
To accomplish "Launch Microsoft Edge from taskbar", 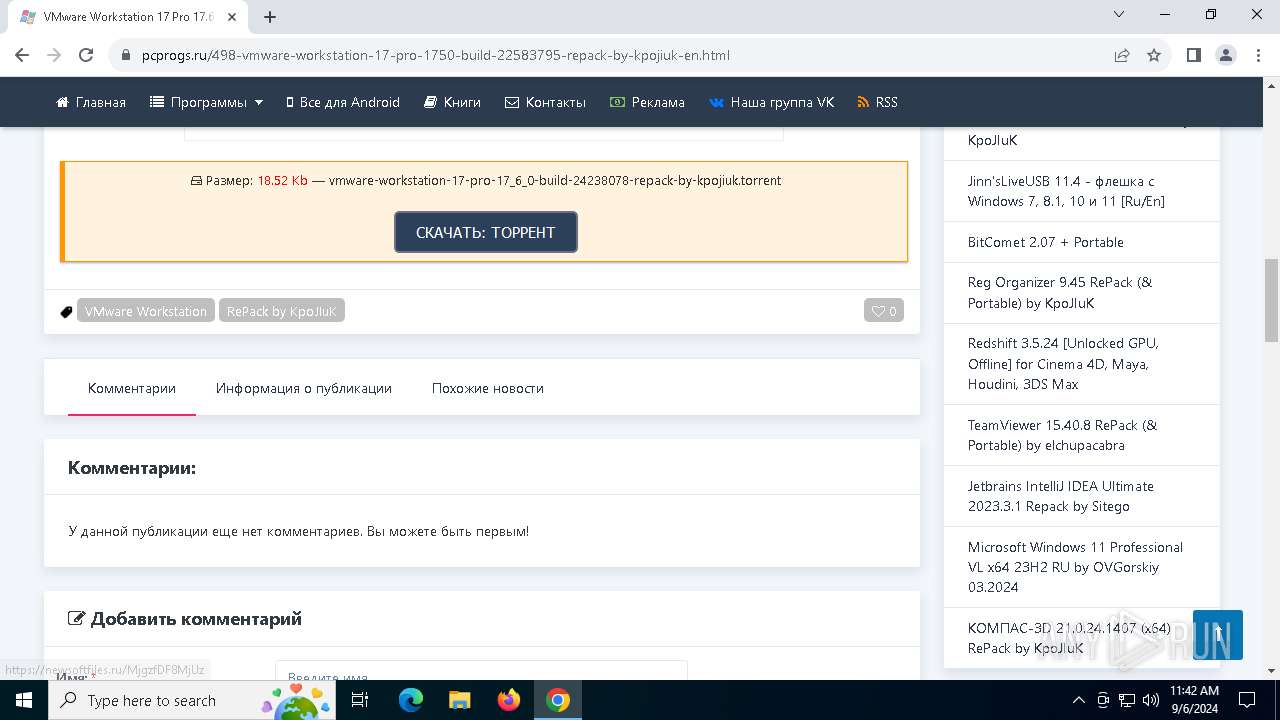I will pyautogui.click(x=411, y=700).
